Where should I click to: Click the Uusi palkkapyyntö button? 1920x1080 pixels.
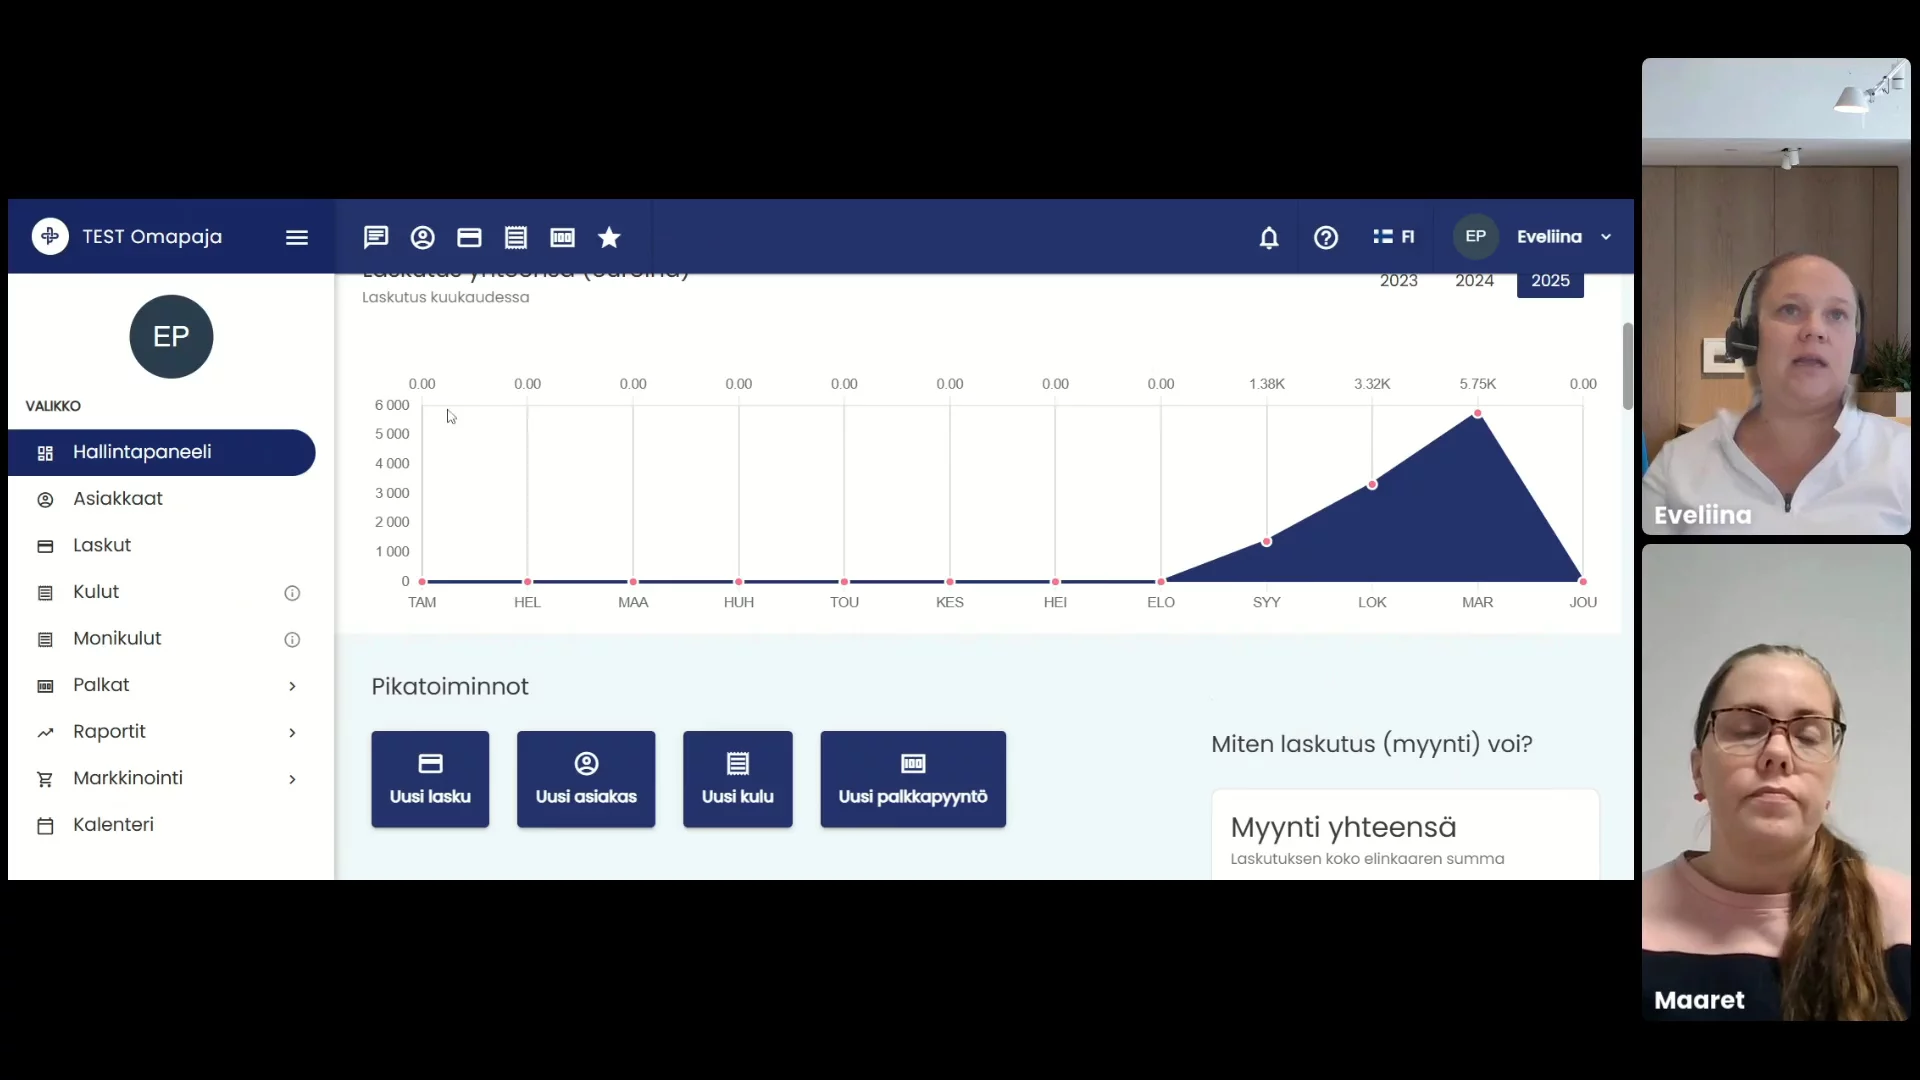click(x=912, y=779)
